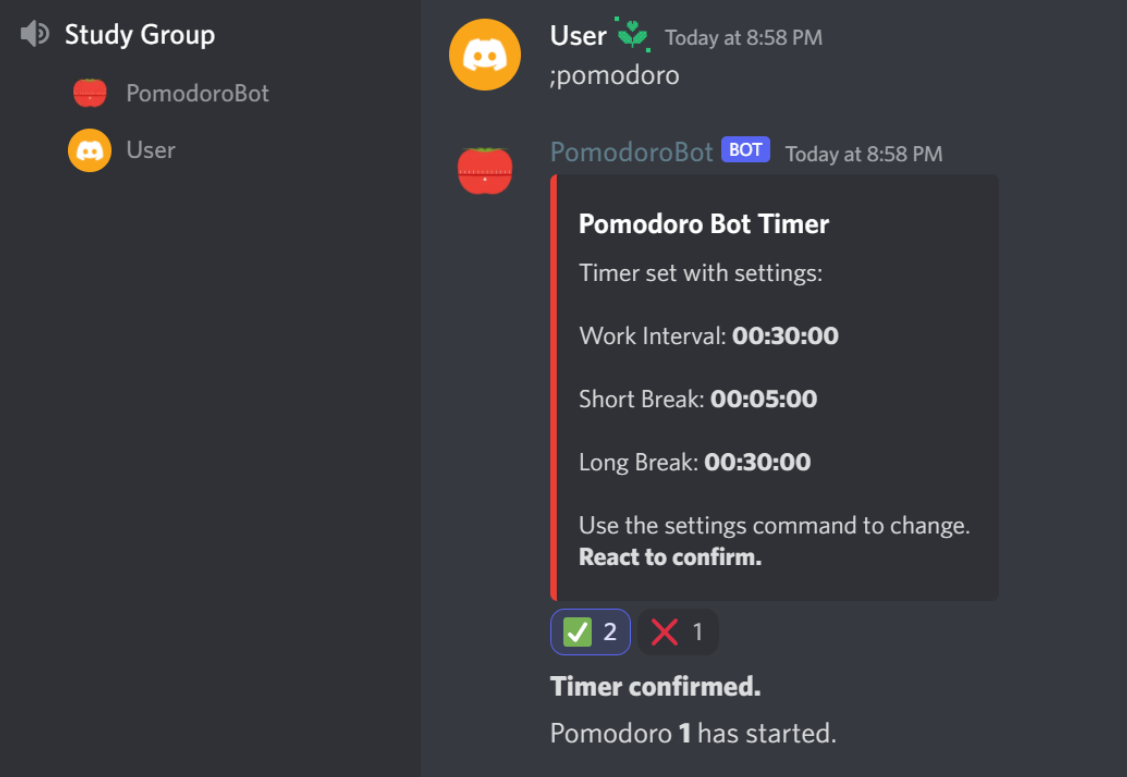Screen dimensions: 1127x777
Task: Click the BOT tag beside PomodoroBot
Action: click(x=745, y=149)
